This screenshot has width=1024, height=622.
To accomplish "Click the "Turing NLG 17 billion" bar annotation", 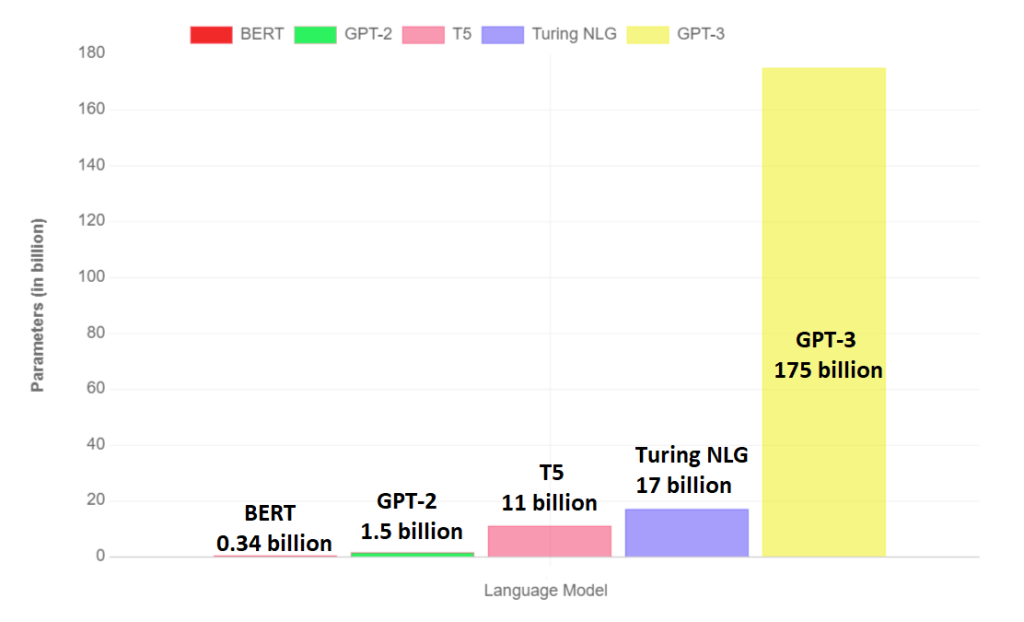I will 692,470.
